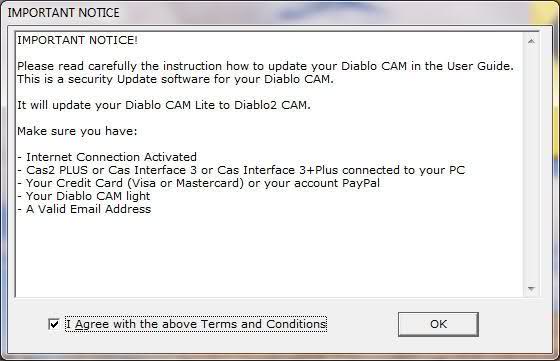Place cursor on the 'Please read carefully' line
Screen dimensions: 560x361
tap(265, 66)
